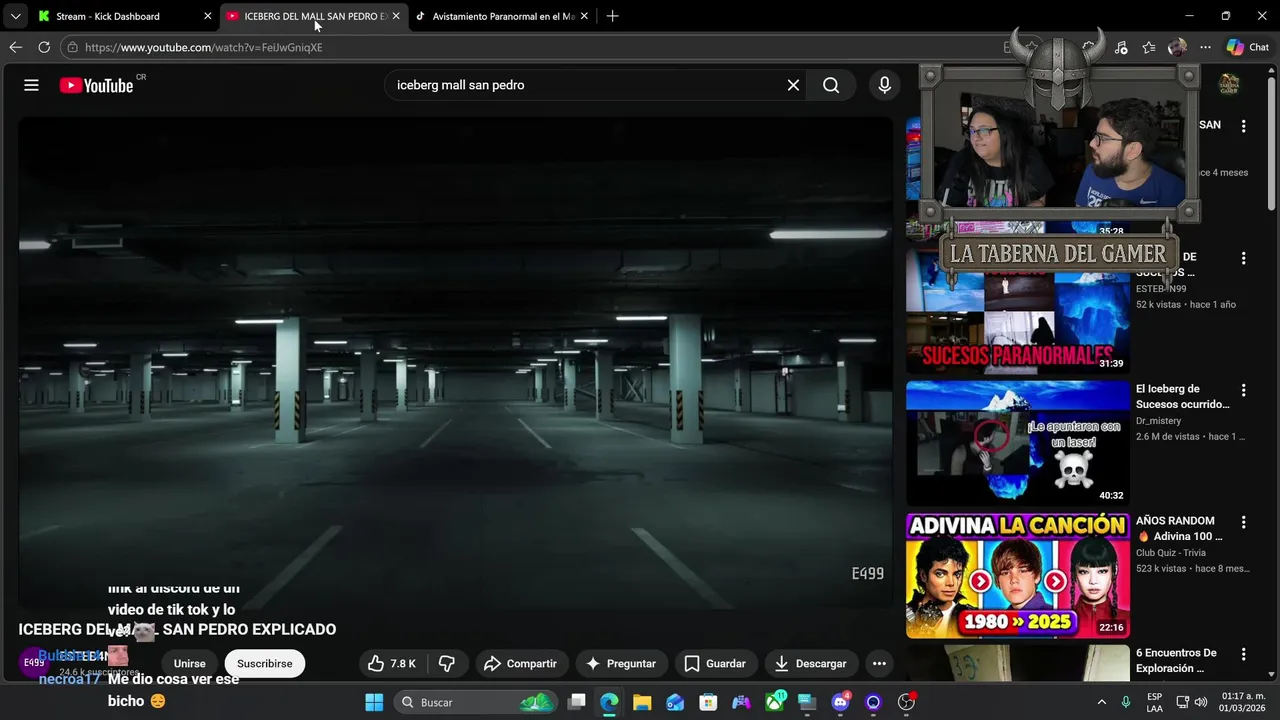Click the system tray microphone icon
The height and width of the screenshot is (720, 1280).
(1126, 702)
